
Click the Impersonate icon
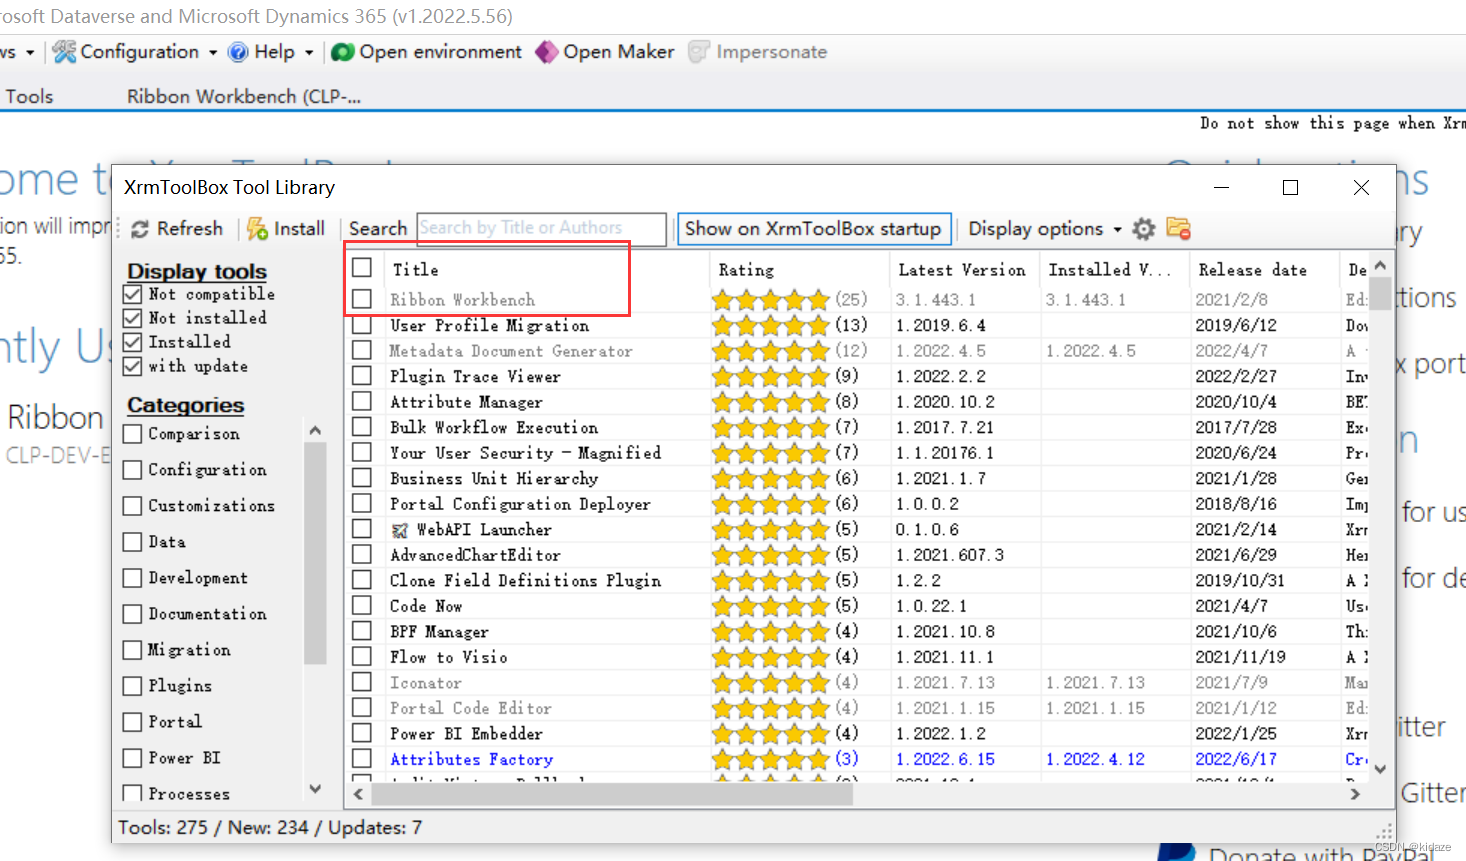[698, 51]
